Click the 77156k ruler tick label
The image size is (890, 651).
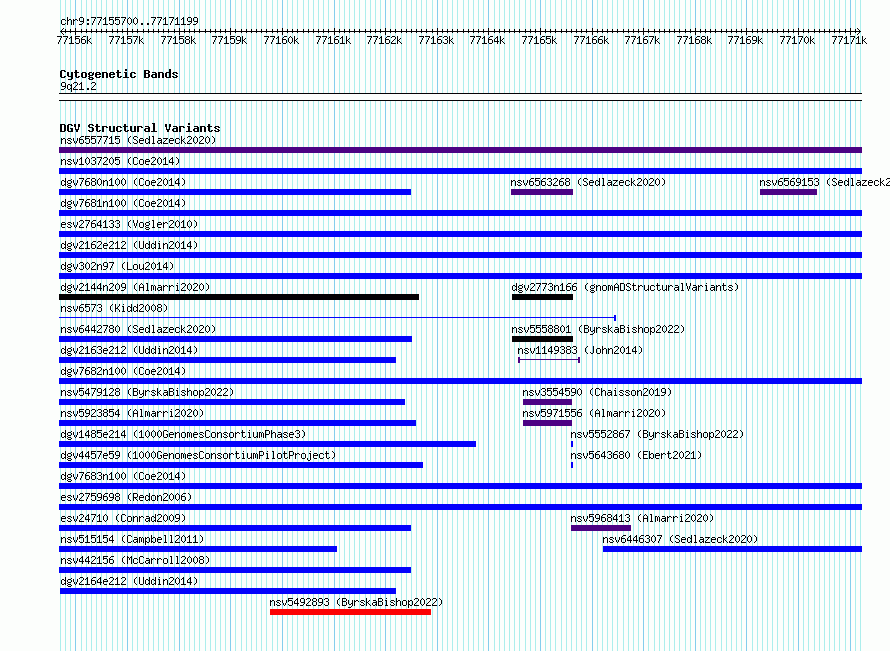[74, 40]
